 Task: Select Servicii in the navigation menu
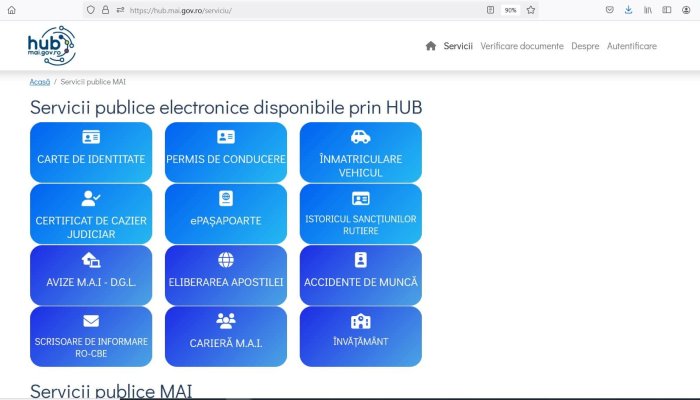pos(458,46)
